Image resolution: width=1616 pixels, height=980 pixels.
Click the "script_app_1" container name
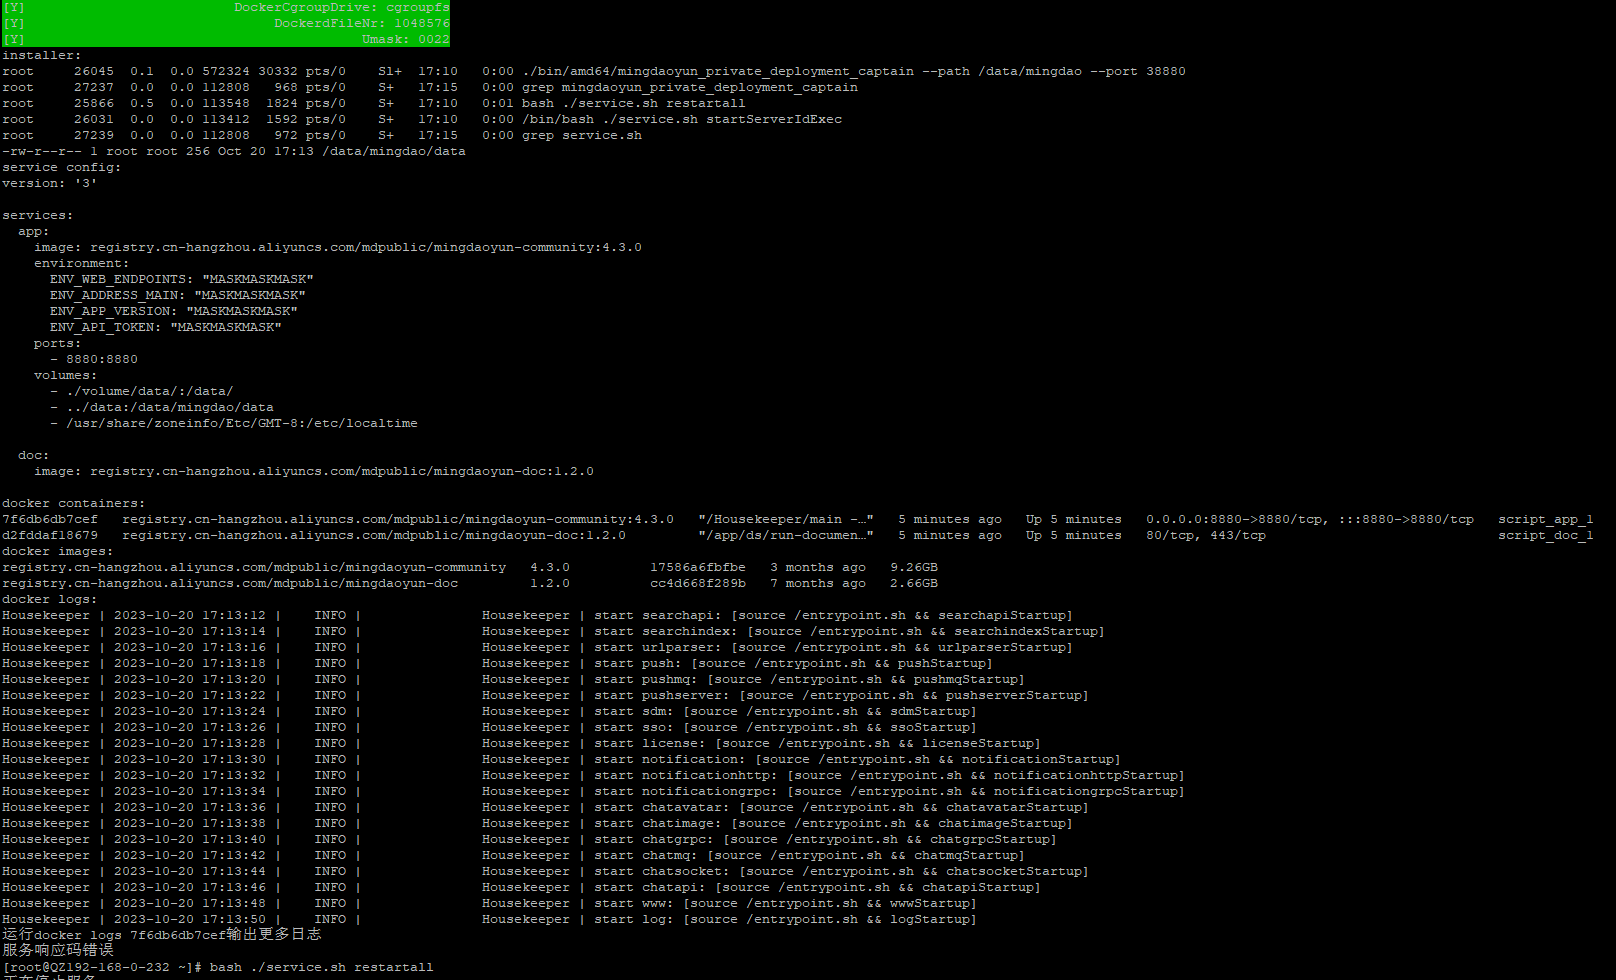[x=1546, y=519]
